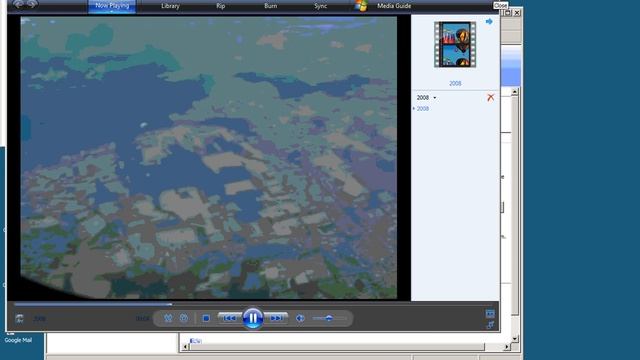
Task: Go forward with the forward arrow at top left
Action: click(32, 4)
